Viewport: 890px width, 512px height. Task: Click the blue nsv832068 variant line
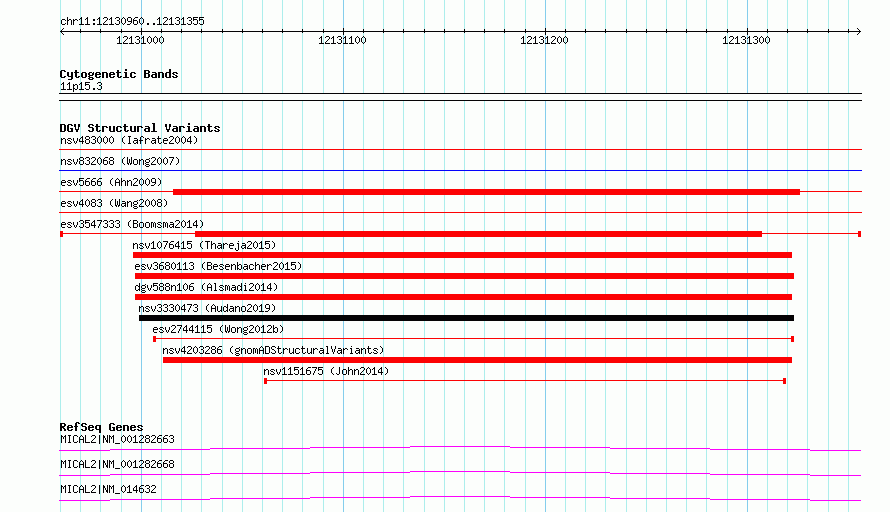(x=460, y=170)
